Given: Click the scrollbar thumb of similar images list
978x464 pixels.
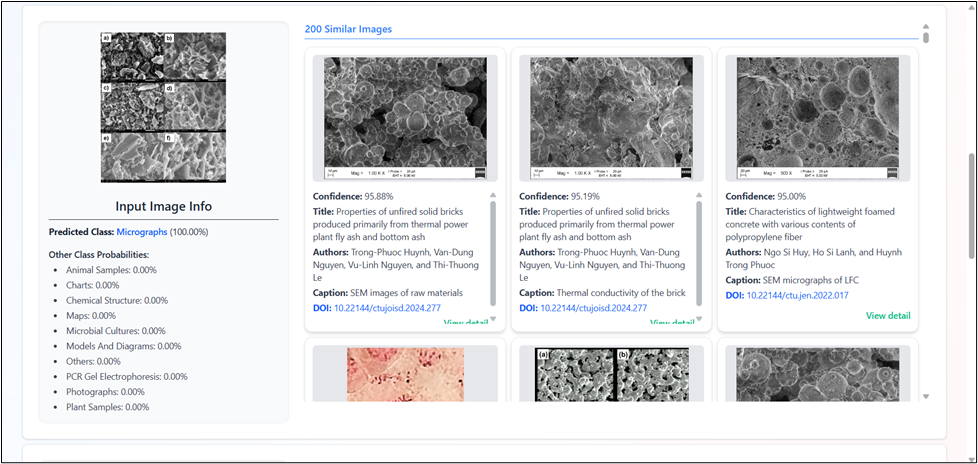Looking at the screenshot, I should pos(926,37).
